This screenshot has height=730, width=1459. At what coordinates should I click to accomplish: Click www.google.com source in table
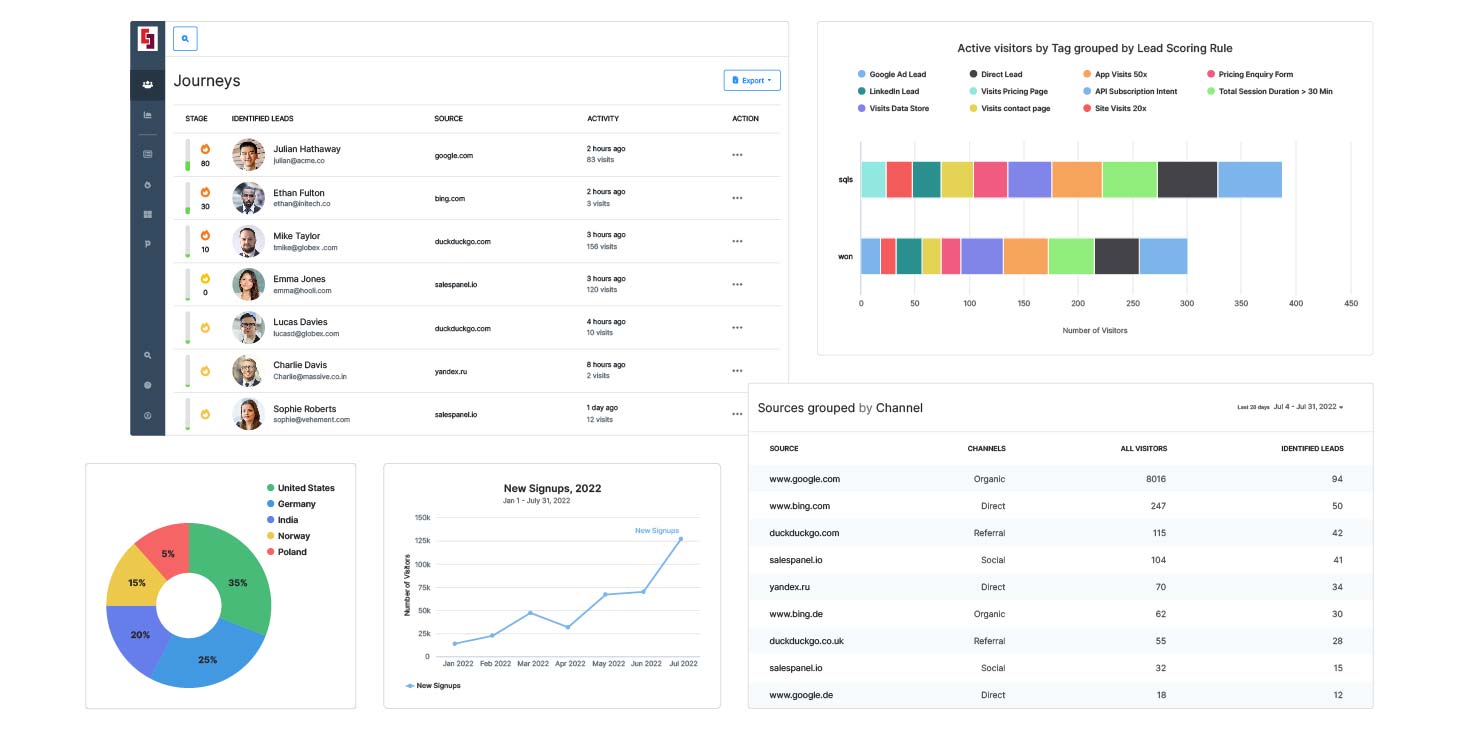click(804, 479)
